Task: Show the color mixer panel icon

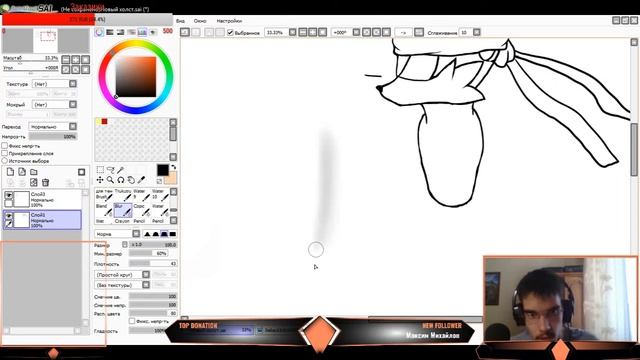Action: pos(131,32)
